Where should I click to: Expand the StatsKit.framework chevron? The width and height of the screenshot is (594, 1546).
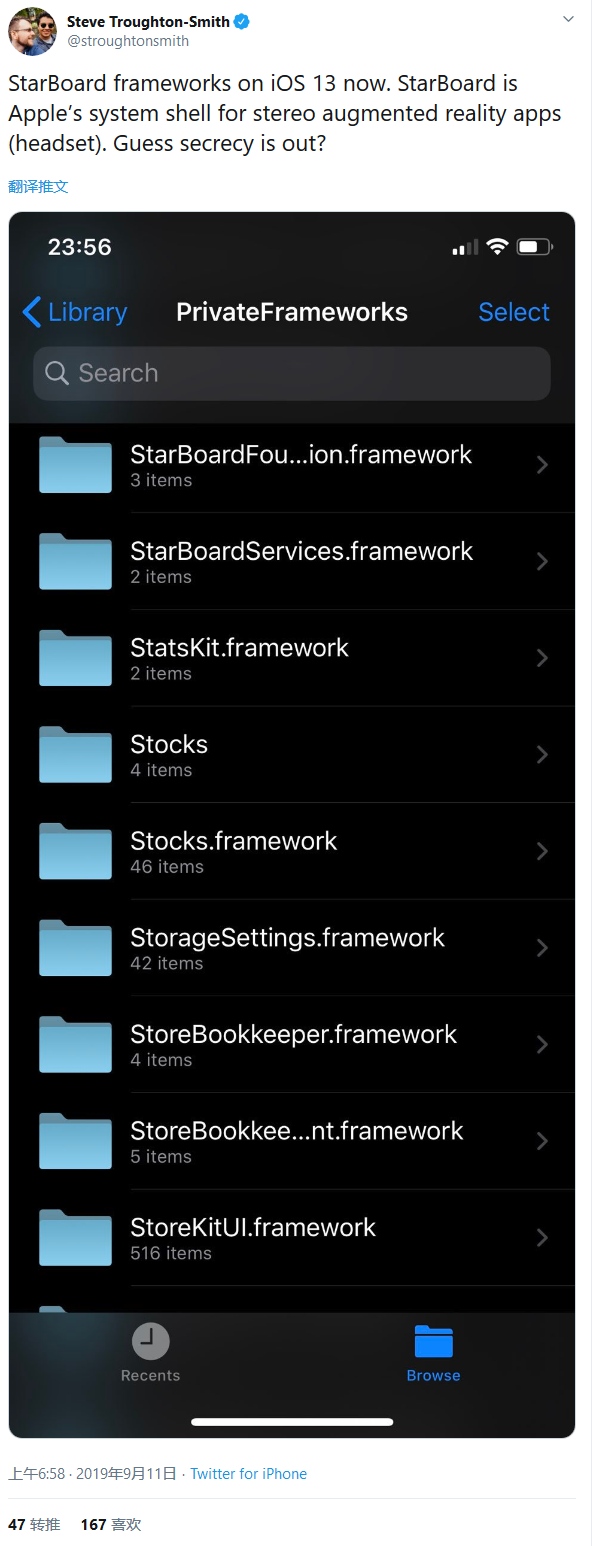point(542,658)
